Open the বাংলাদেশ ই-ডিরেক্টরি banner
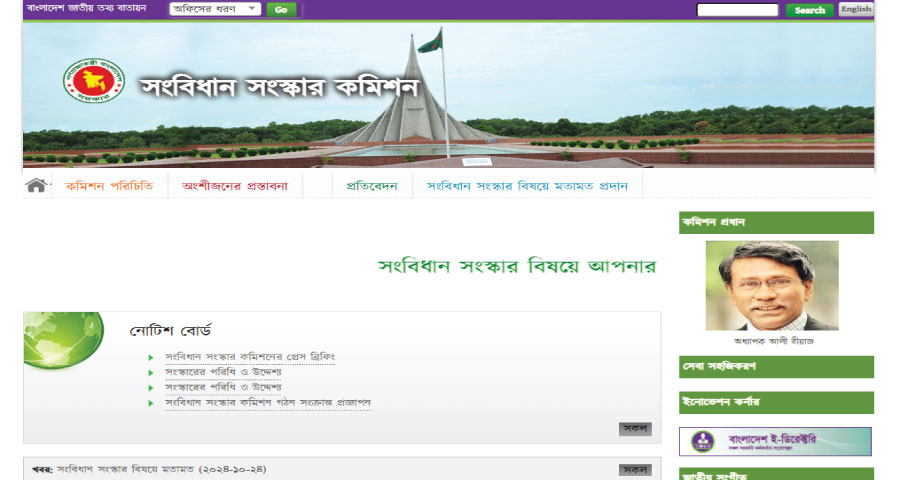 pyautogui.click(x=775, y=442)
